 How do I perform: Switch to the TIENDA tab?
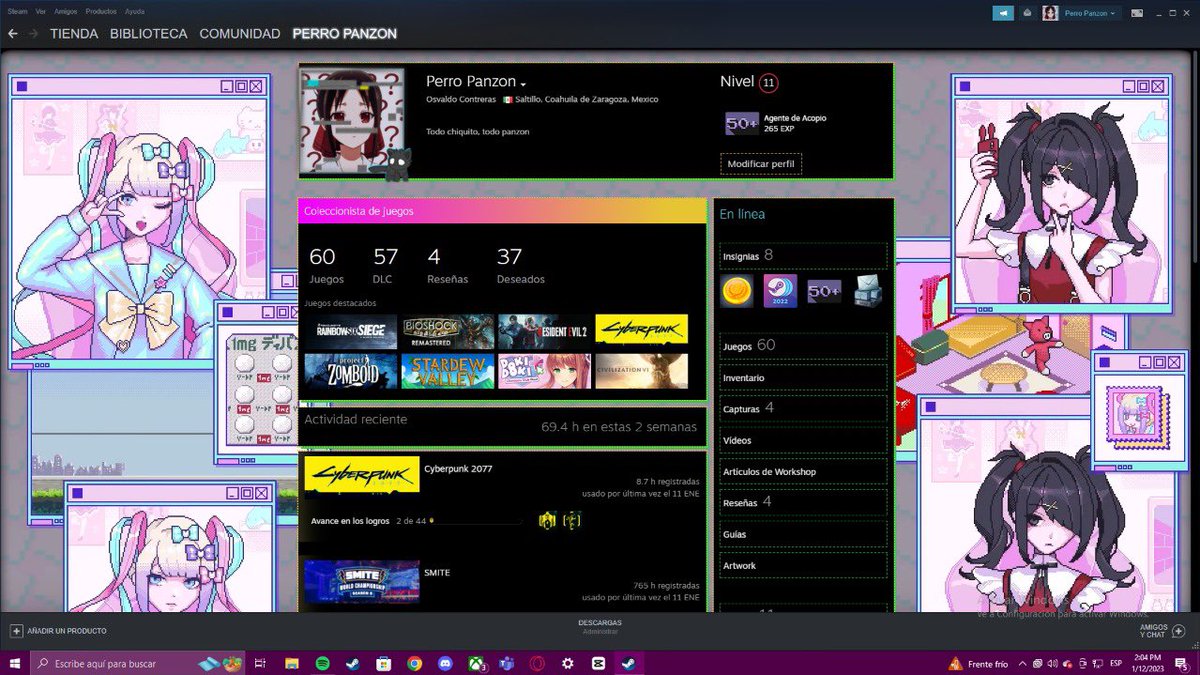[74, 34]
